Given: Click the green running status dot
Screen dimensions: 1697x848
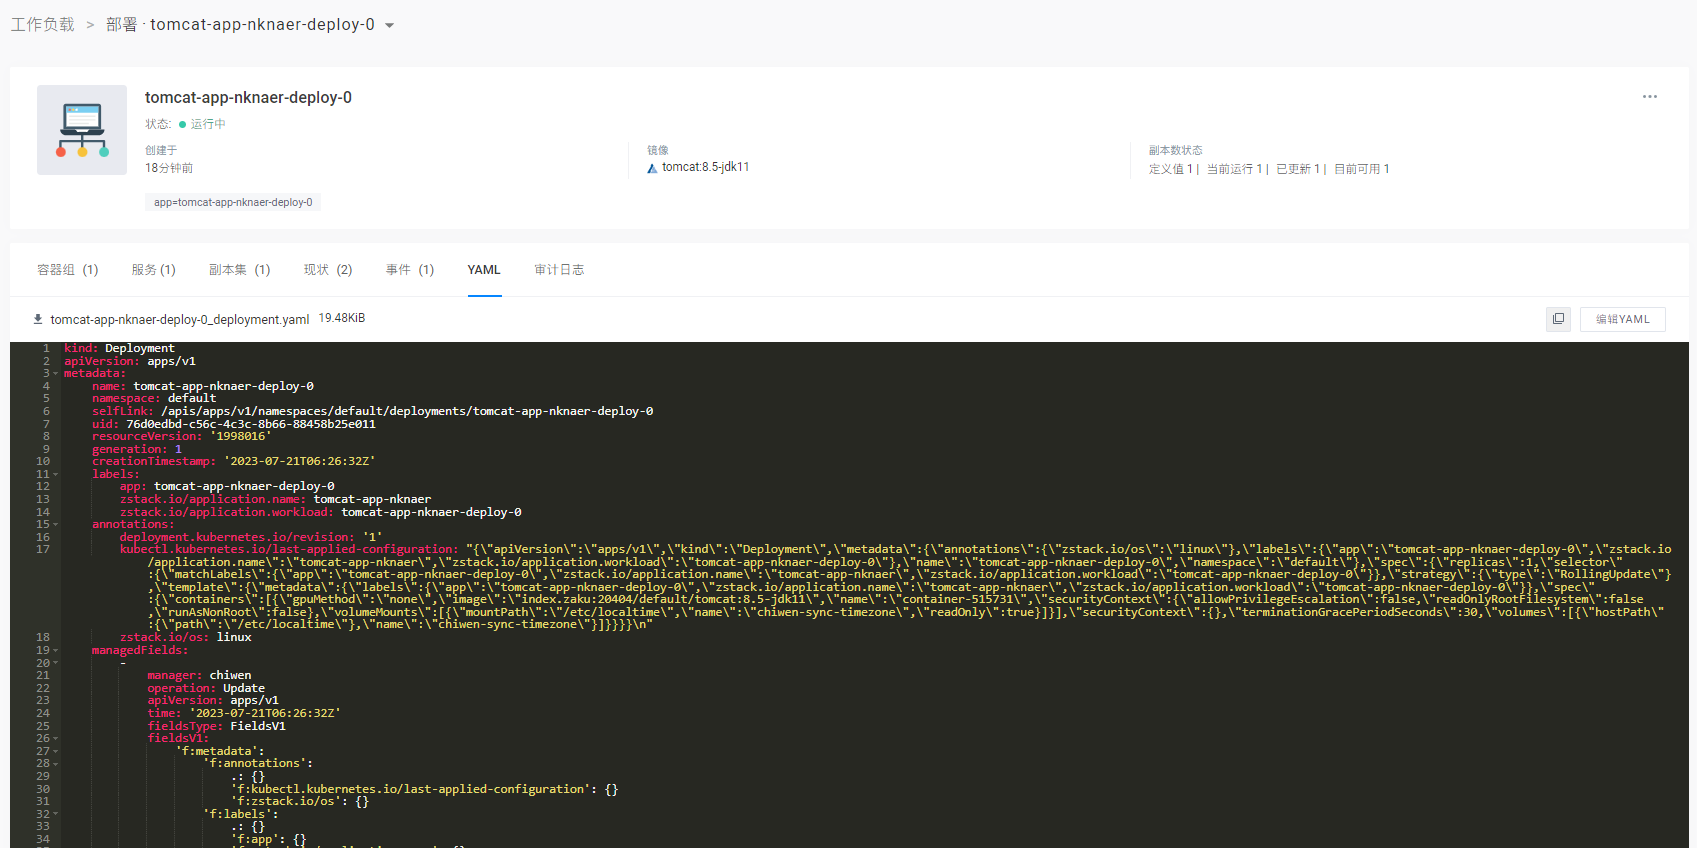Looking at the screenshot, I should click(x=182, y=125).
